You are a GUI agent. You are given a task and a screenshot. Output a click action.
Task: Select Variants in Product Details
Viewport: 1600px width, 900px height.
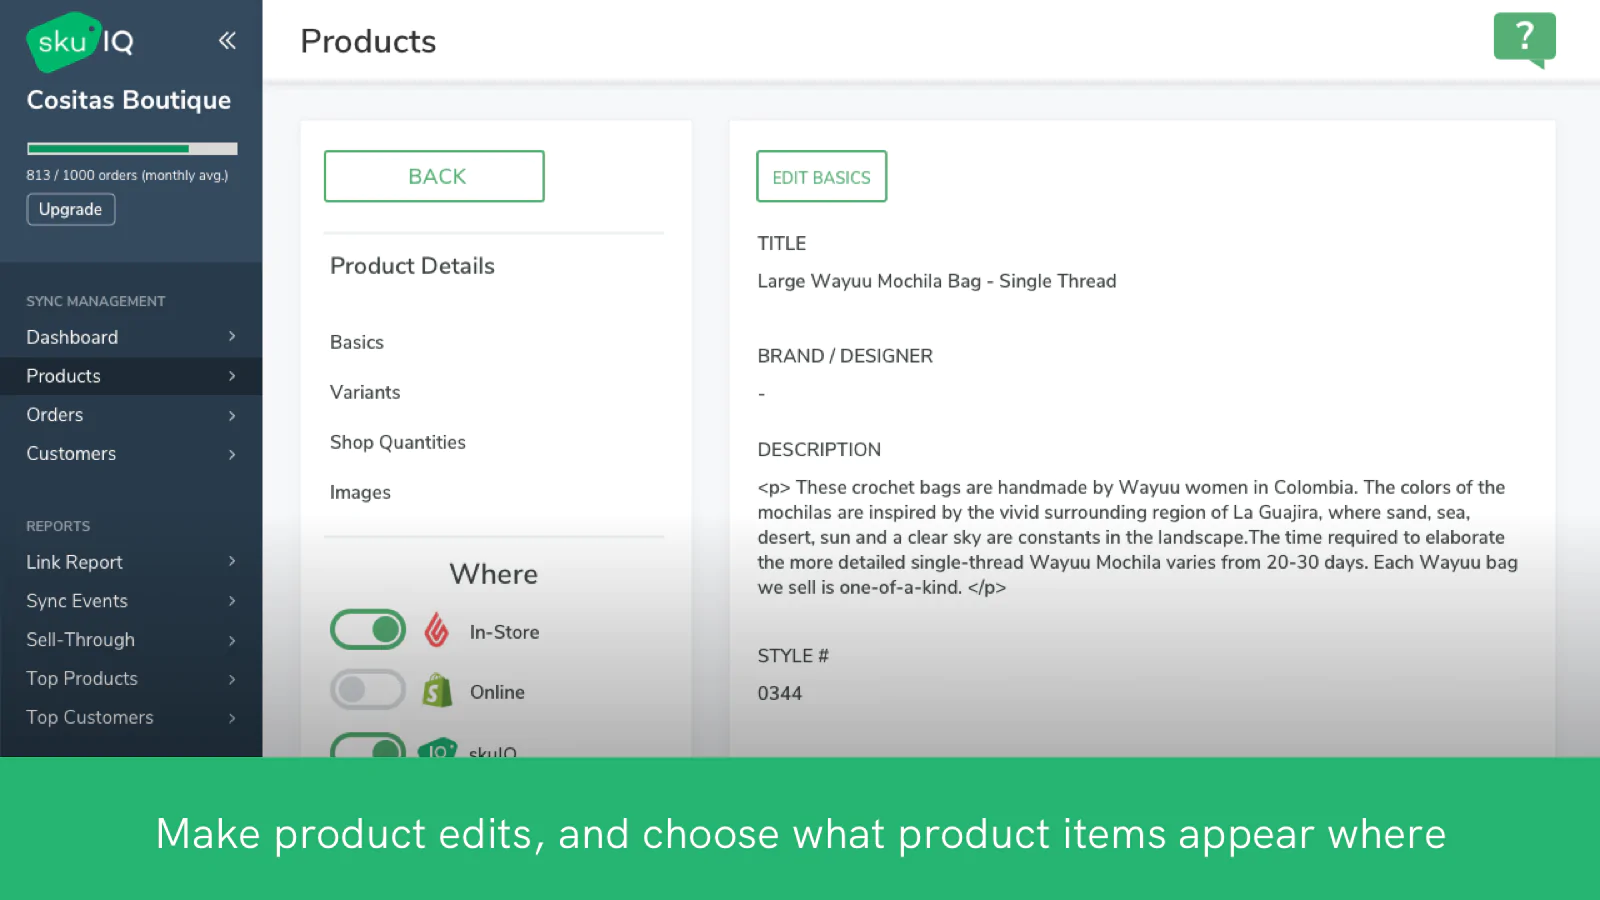tap(365, 393)
